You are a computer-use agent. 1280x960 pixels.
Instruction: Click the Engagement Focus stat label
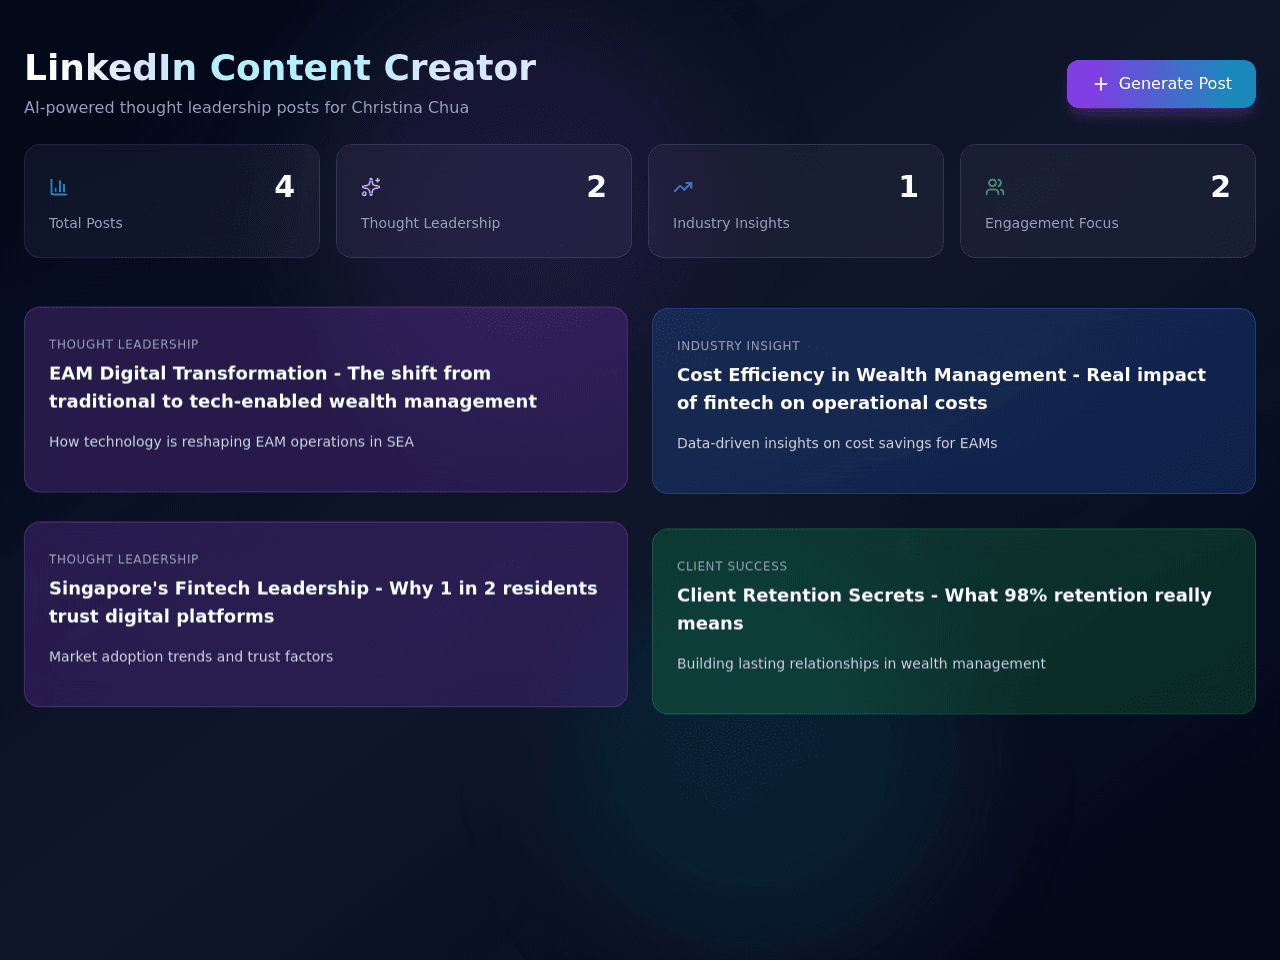(x=1051, y=223)
